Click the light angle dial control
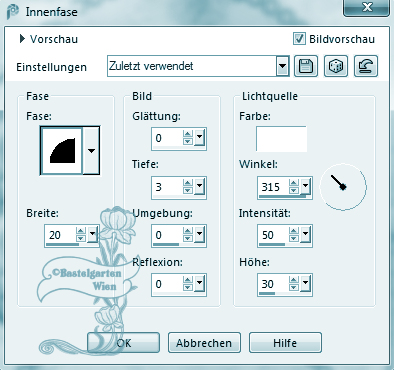The height and width of the screenshot is (370, 394). point(343,187)
